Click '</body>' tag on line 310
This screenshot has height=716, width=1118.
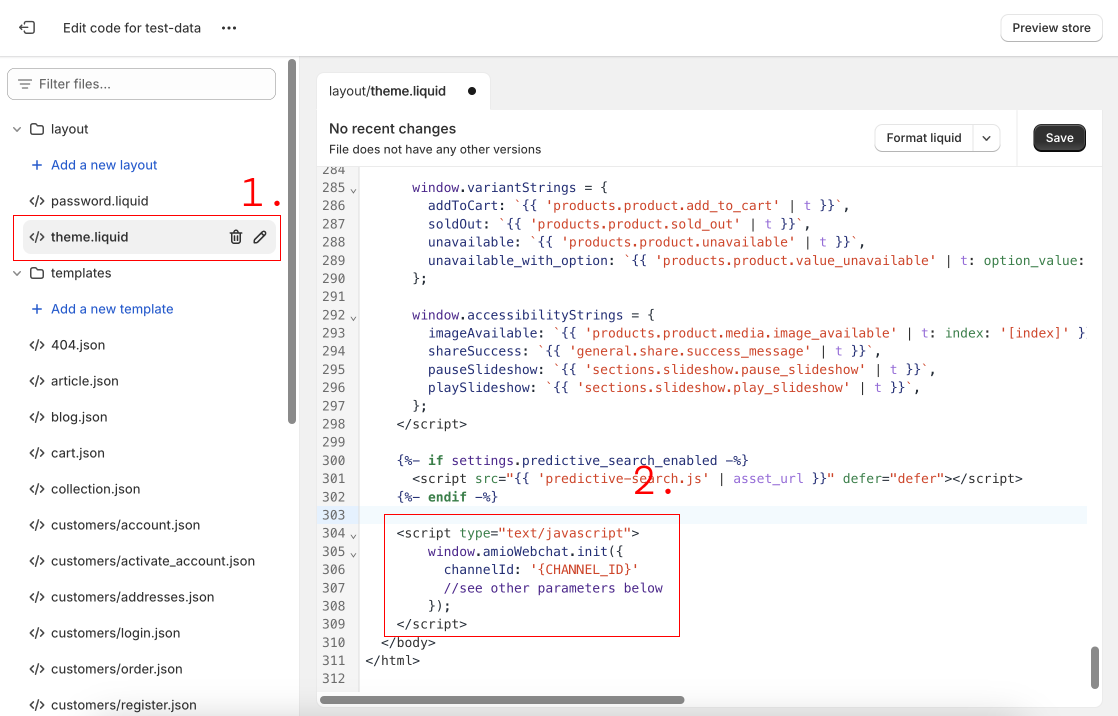pos(408,643)
